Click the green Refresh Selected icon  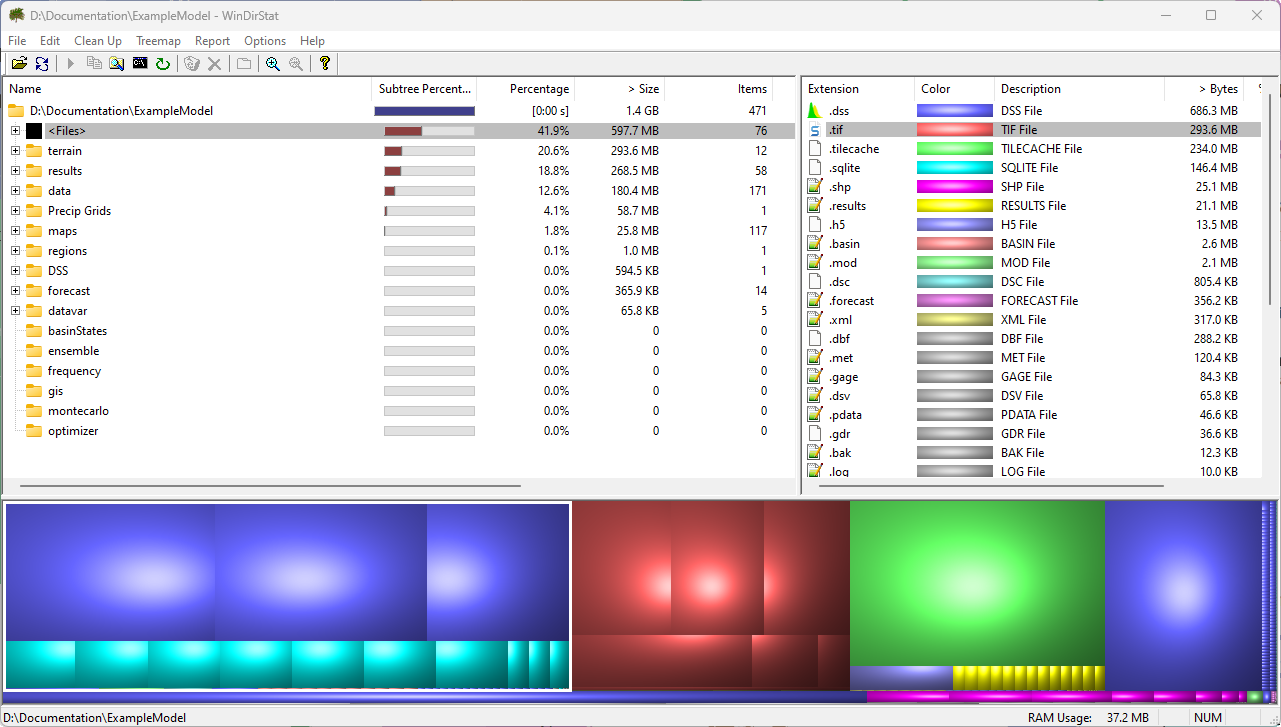[x=163, y=64]
